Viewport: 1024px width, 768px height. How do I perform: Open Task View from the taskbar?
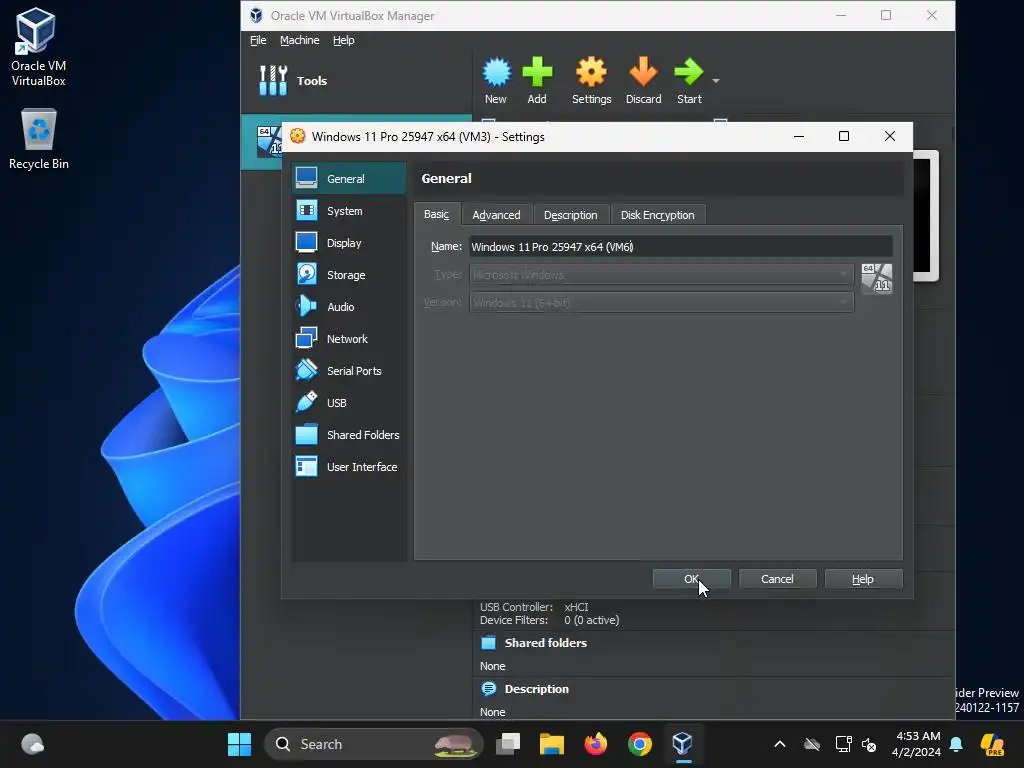508,744
